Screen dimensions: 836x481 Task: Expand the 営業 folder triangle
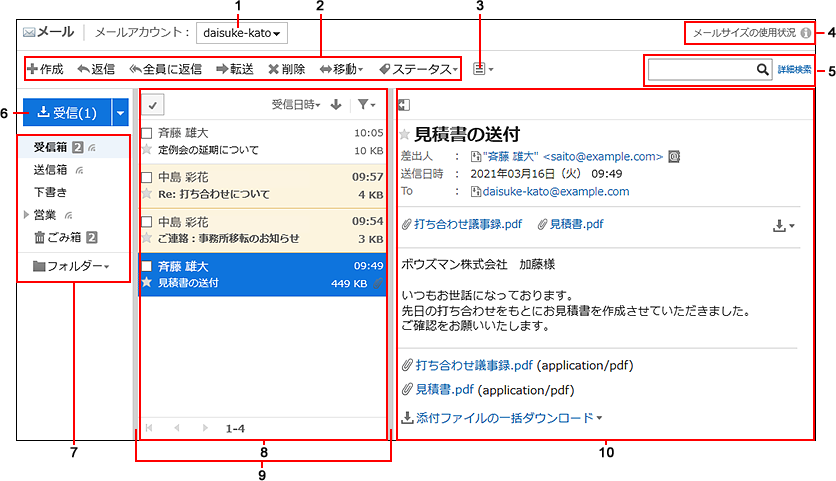coord(26,215)
